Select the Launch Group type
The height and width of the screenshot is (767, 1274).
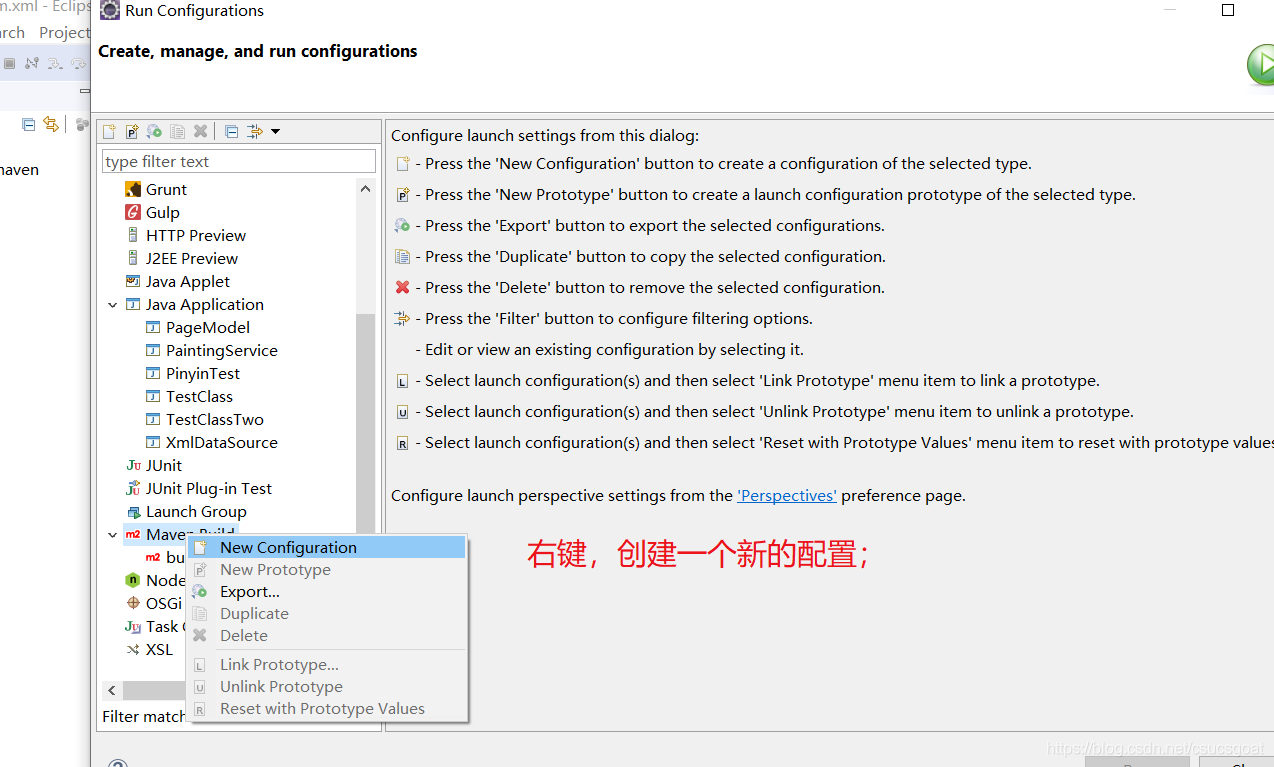pos(186,511)
